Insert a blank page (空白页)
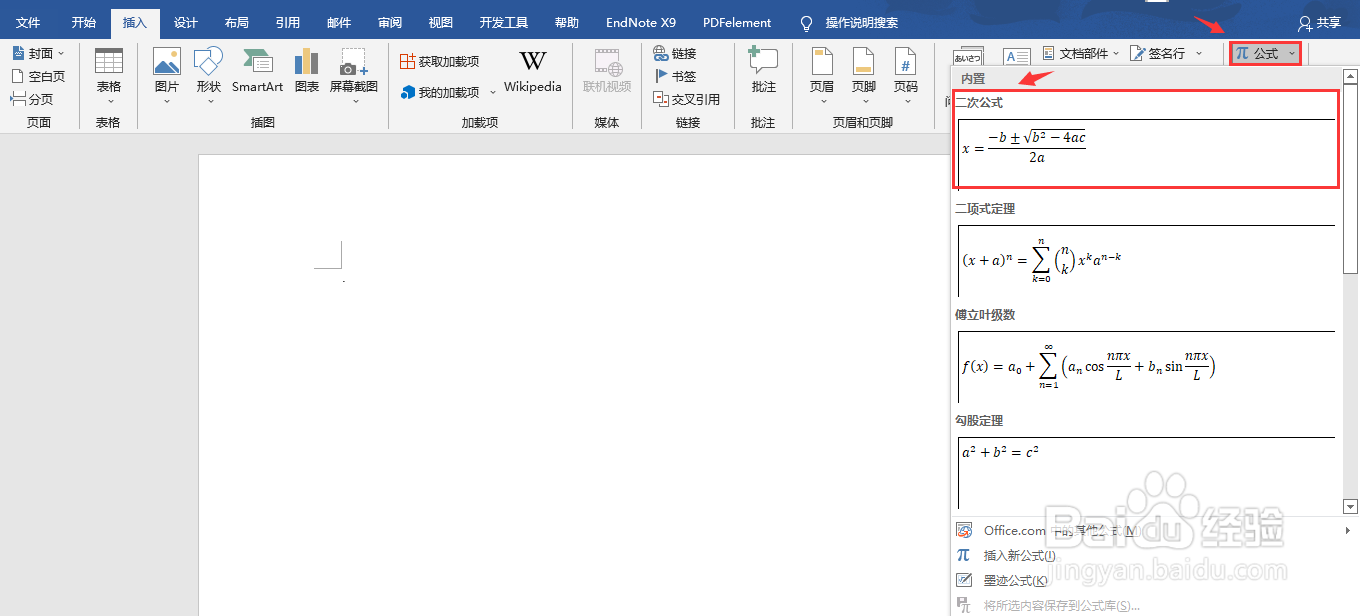 38,76
